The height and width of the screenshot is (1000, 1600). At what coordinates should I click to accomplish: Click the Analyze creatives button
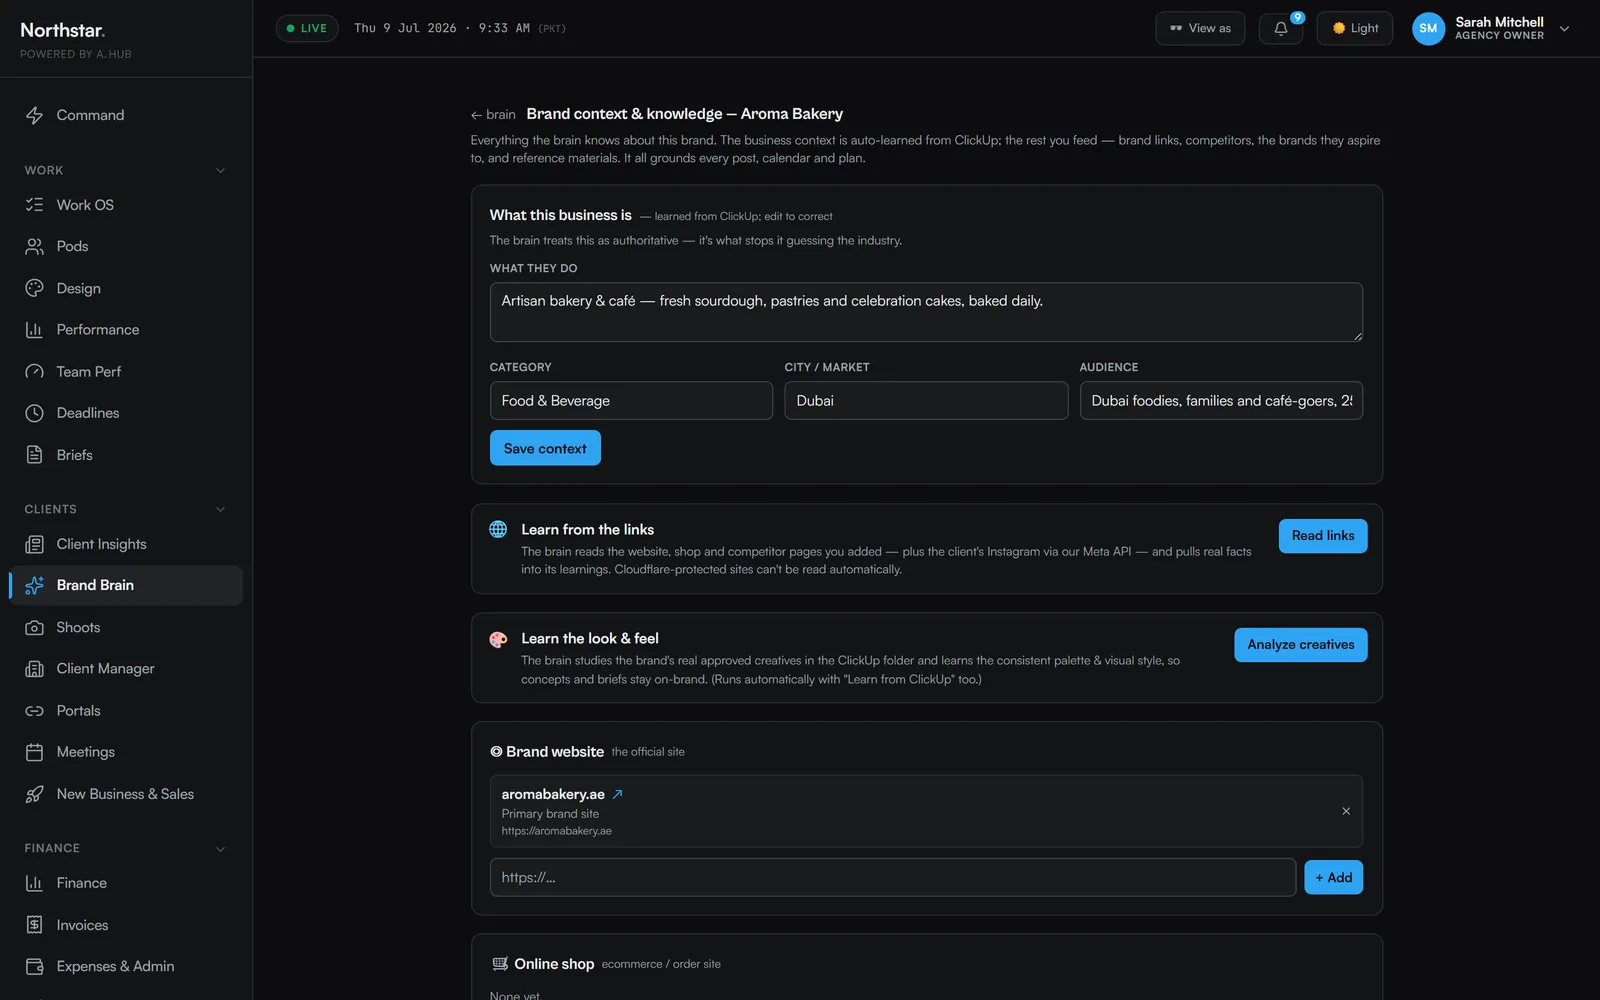pos(1301,645)
